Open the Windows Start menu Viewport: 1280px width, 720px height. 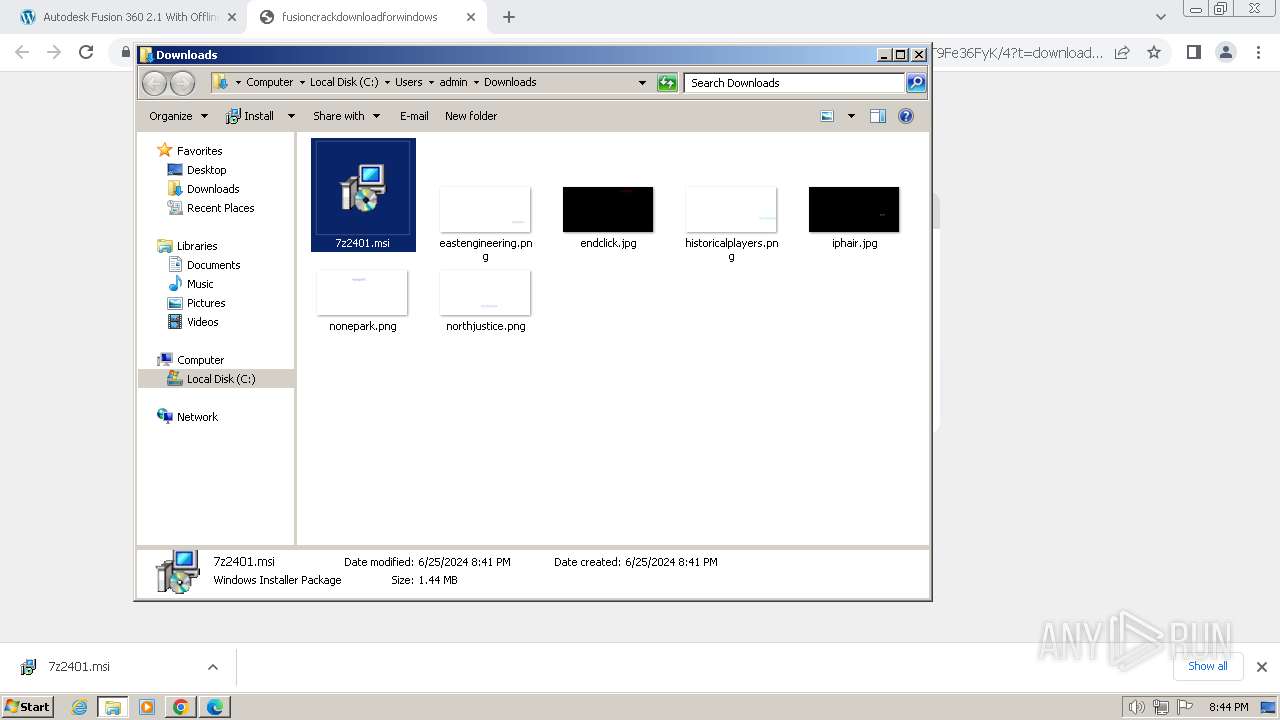tap(28, 706)
